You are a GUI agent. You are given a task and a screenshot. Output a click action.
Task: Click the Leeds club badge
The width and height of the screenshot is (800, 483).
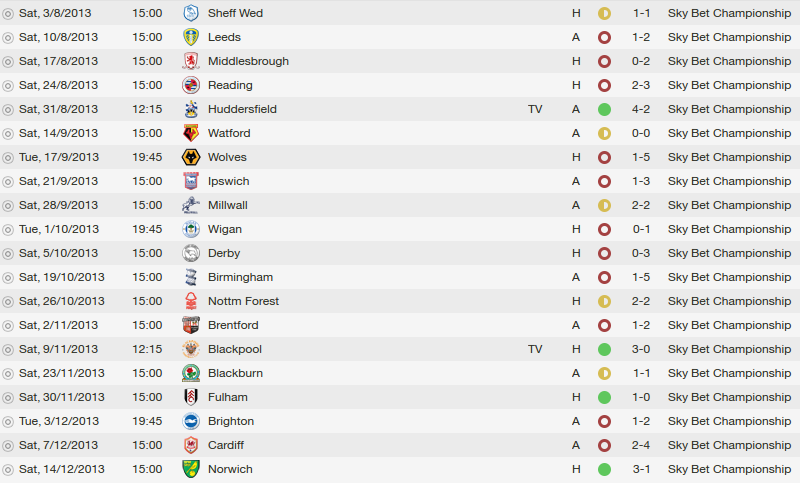tap(191, 37)
